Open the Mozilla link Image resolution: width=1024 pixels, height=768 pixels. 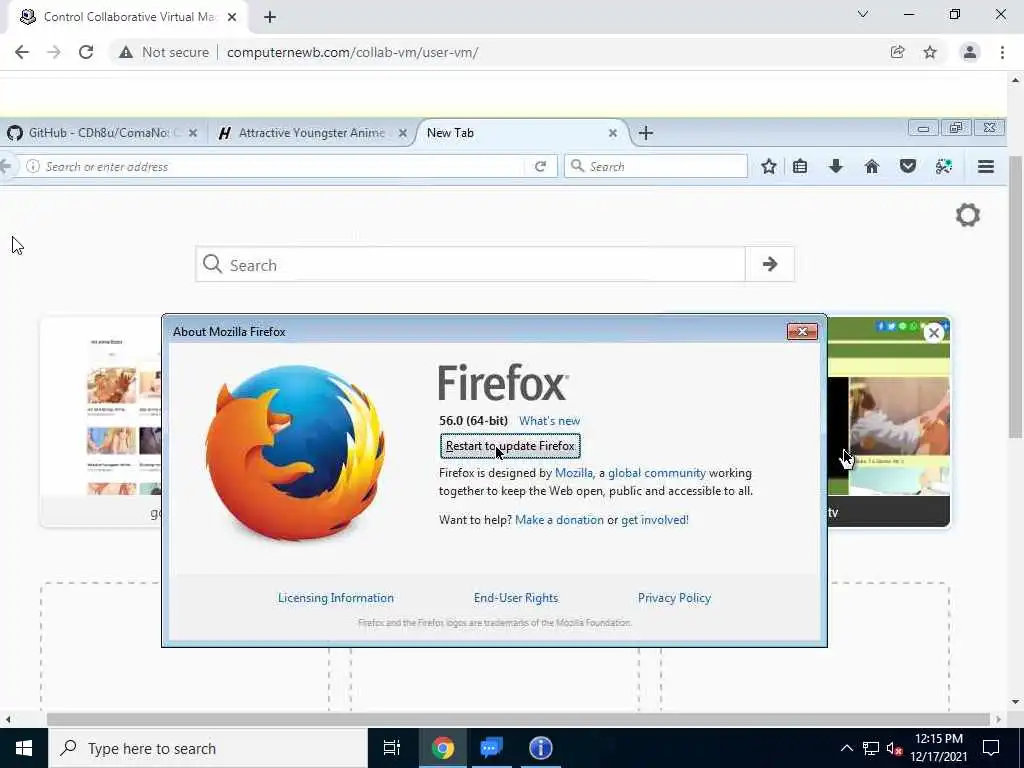tap(574, 473)
